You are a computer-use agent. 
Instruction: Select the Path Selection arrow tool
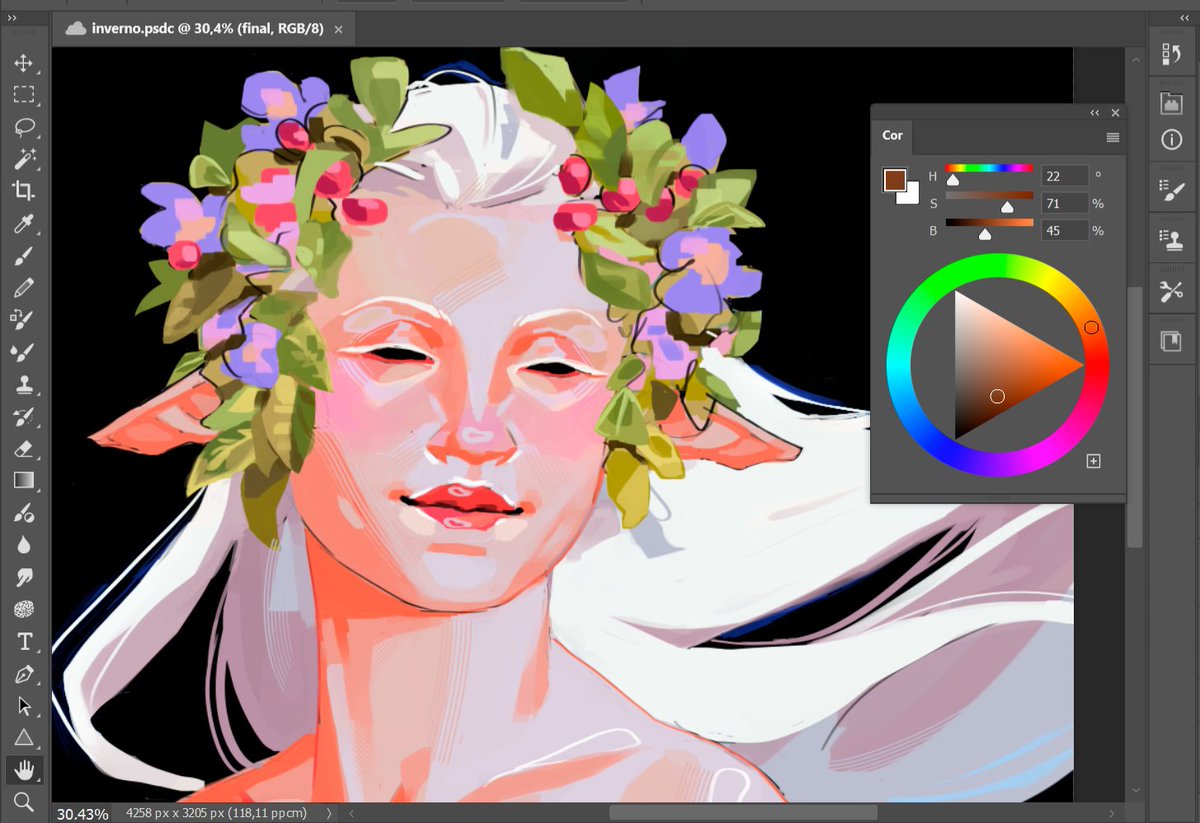(x=23, y=705)
